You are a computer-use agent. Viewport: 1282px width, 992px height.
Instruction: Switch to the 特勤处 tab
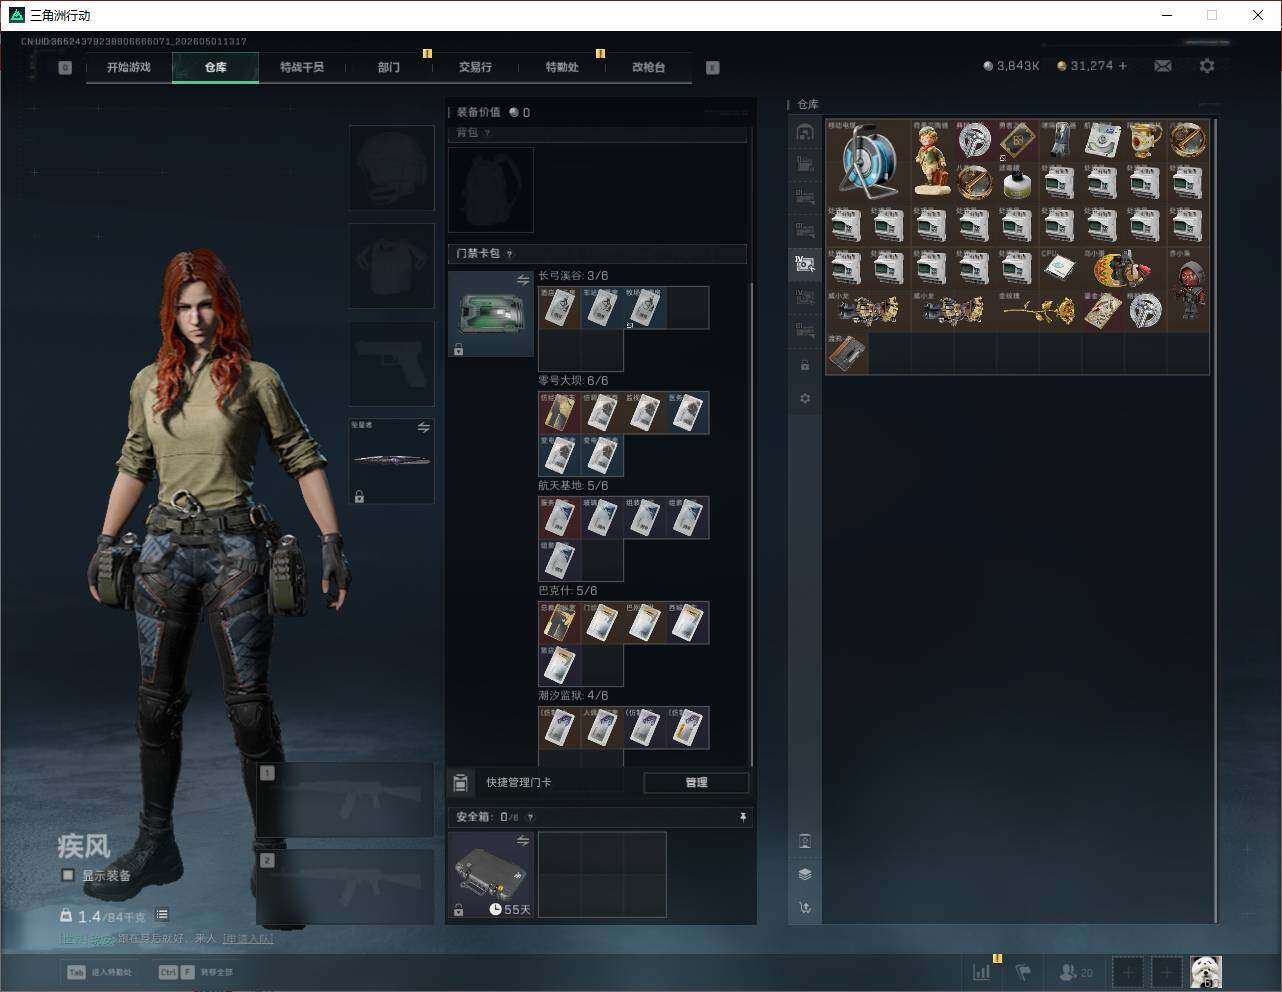tap(562, 67)
